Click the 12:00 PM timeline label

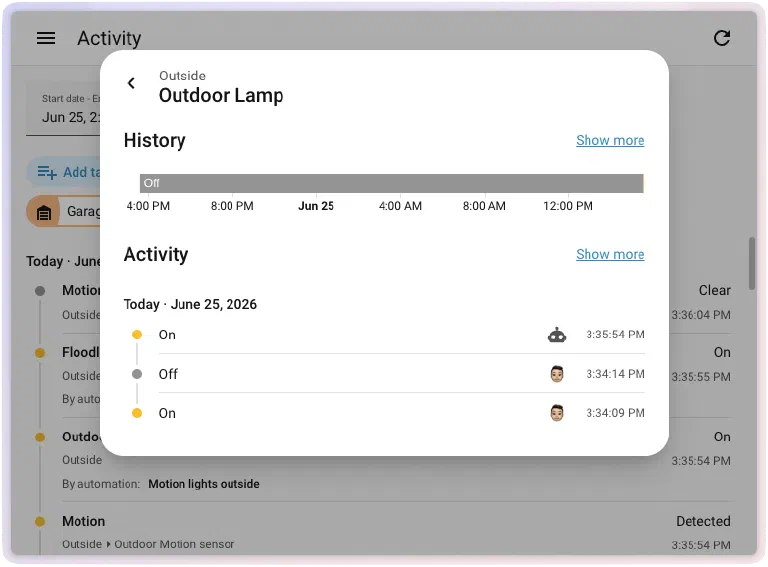click(x=568, y=206)
